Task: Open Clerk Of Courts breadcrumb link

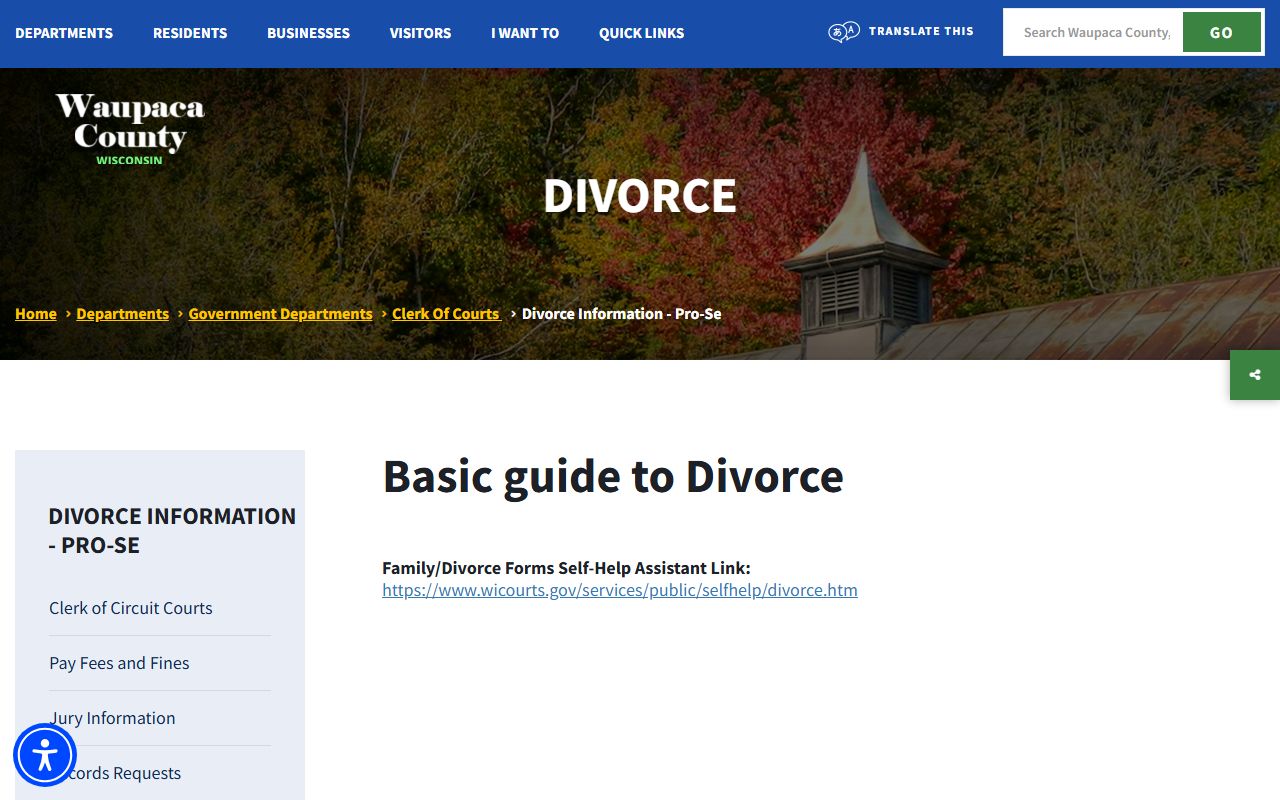Action: (x=446, y=314)
